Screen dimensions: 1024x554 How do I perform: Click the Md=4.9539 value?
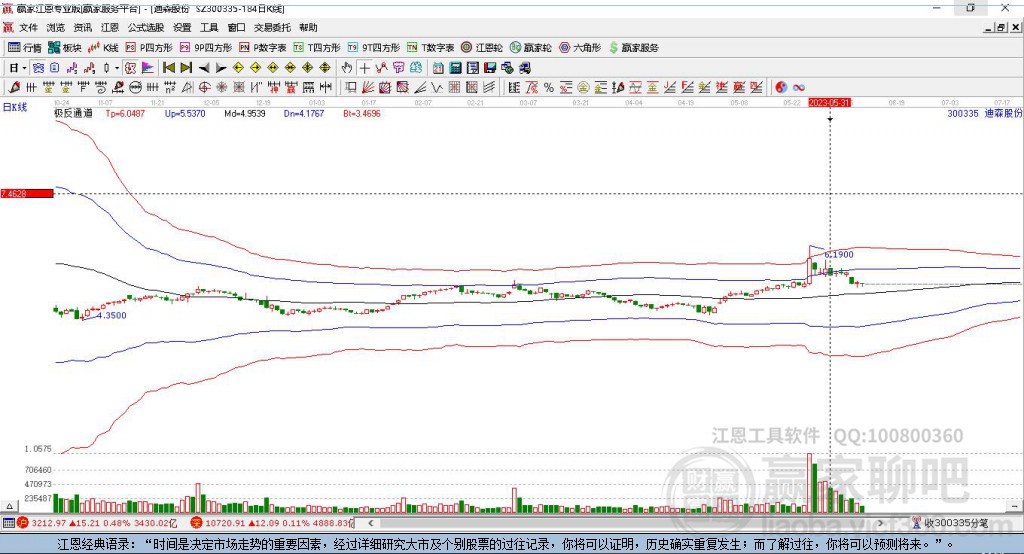pyautogui.click(x=245, y=113)
